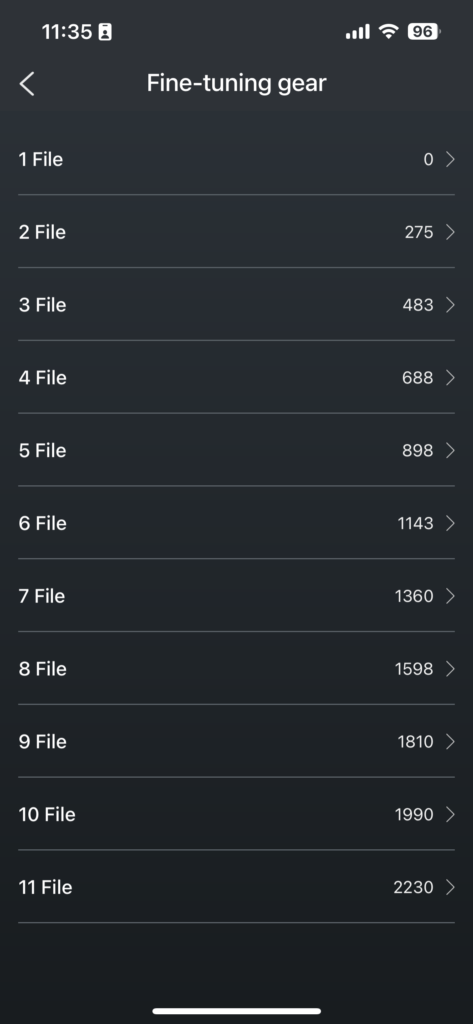This screenshot has height=1024, width=473.
Task: Edit the 1810 value for 9 File
Action: pos(416,741)
